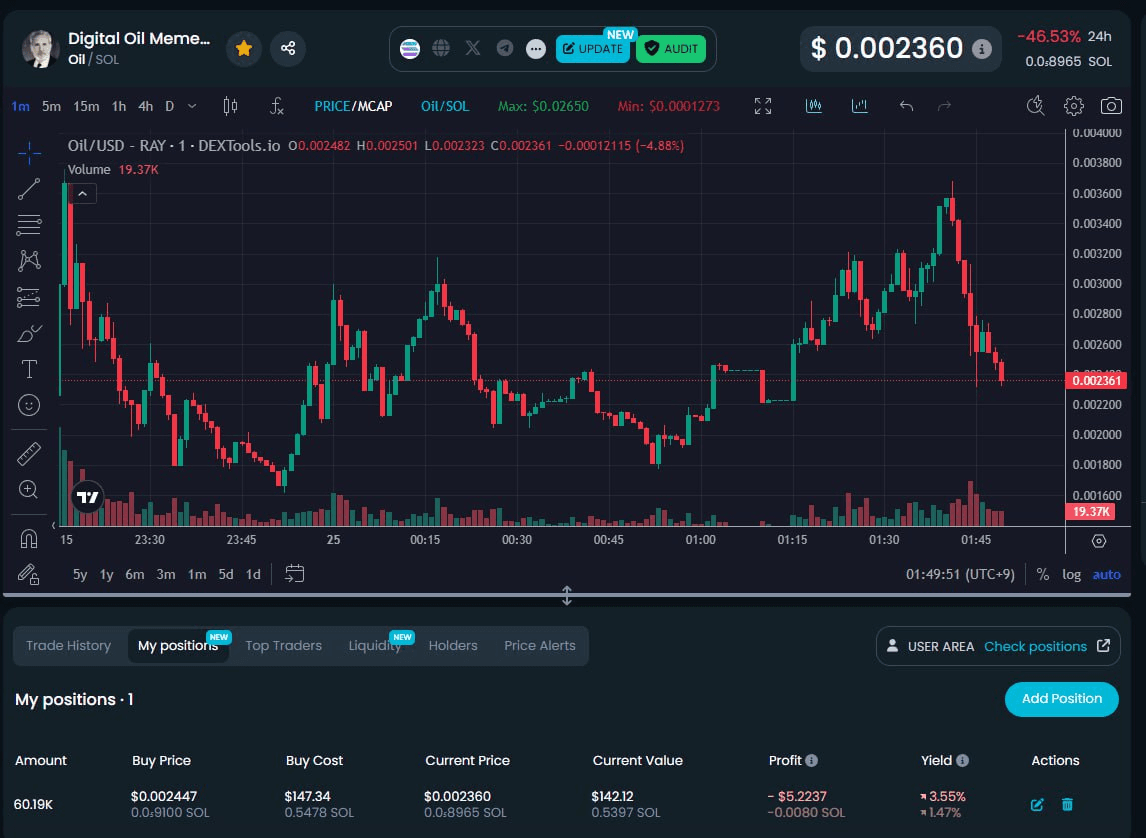1146x838 pixels.
Task: Show the Profit info tooltip
Action: pos(811,761)
